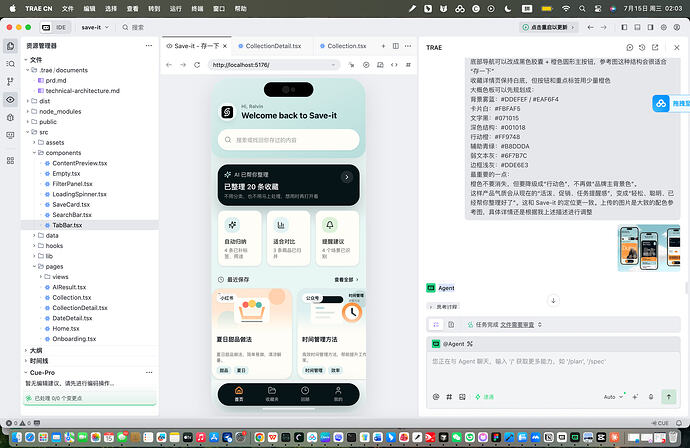690x448 pixels.
Task: Open the Source Control branch icon
Action: click(11, 81)
